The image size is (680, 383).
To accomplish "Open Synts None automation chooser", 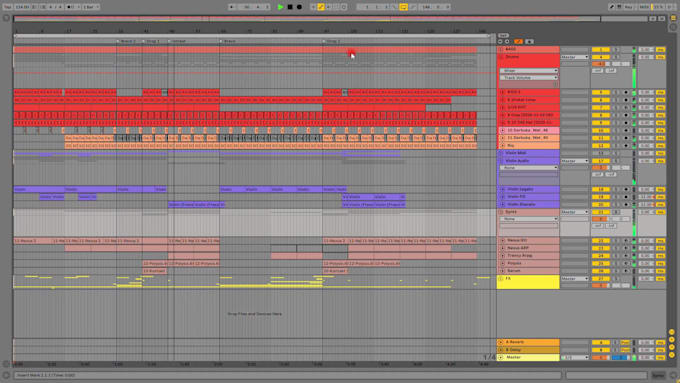I will pyautogui.click(x=529, y=219).
